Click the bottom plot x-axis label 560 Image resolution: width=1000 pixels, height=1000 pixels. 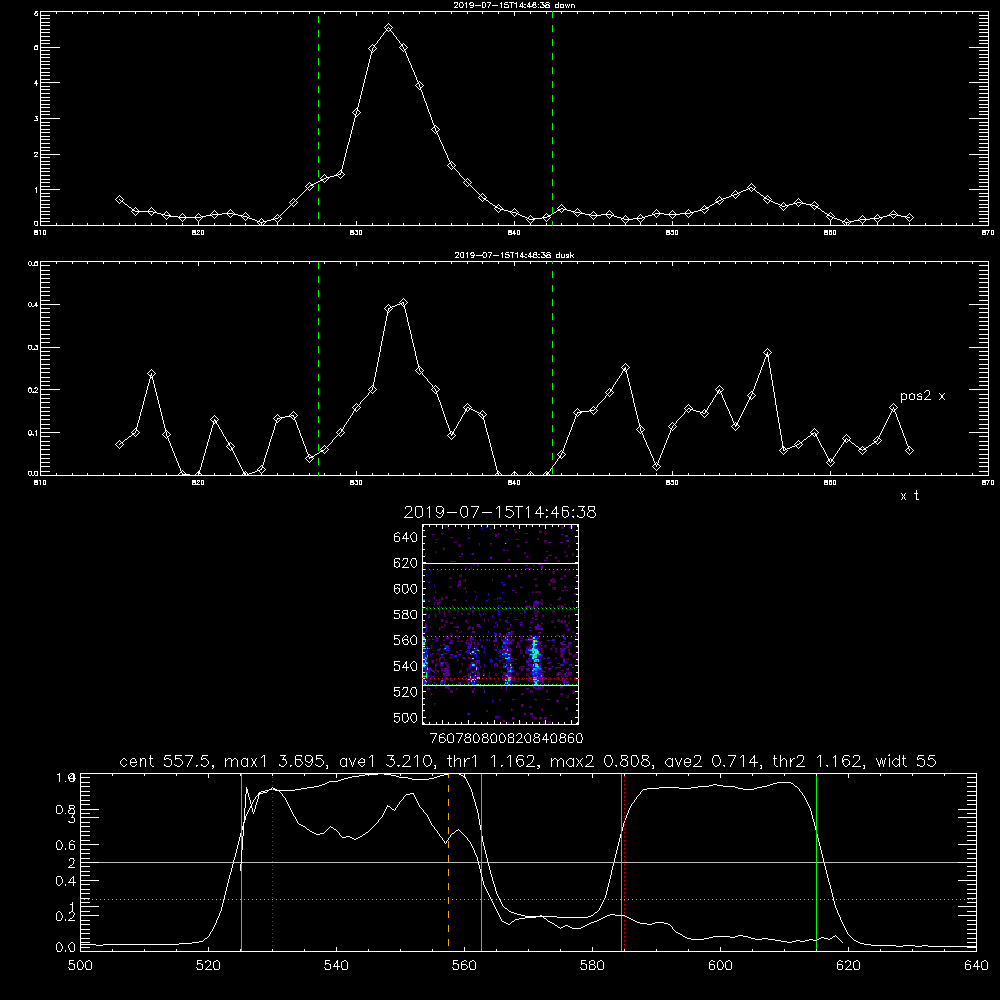464,966
